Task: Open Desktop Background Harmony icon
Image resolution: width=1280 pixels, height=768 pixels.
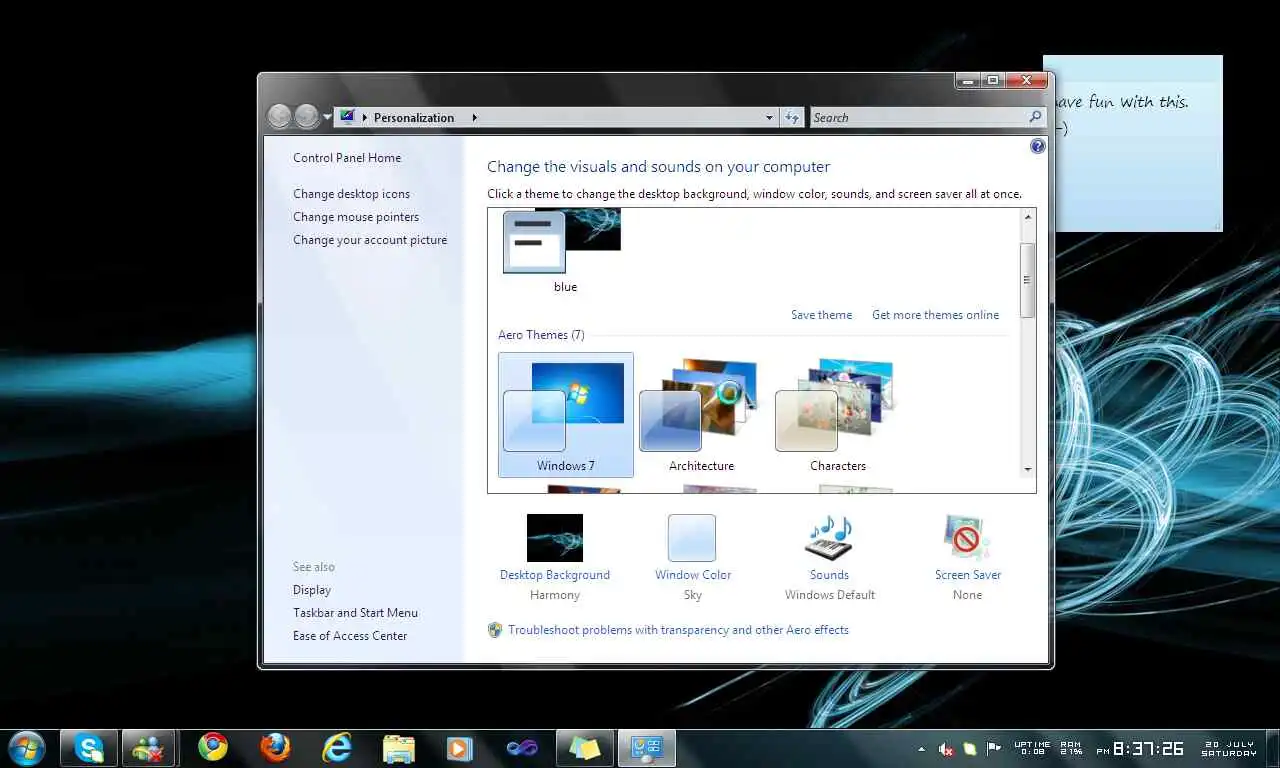Action: pos(555,538)
